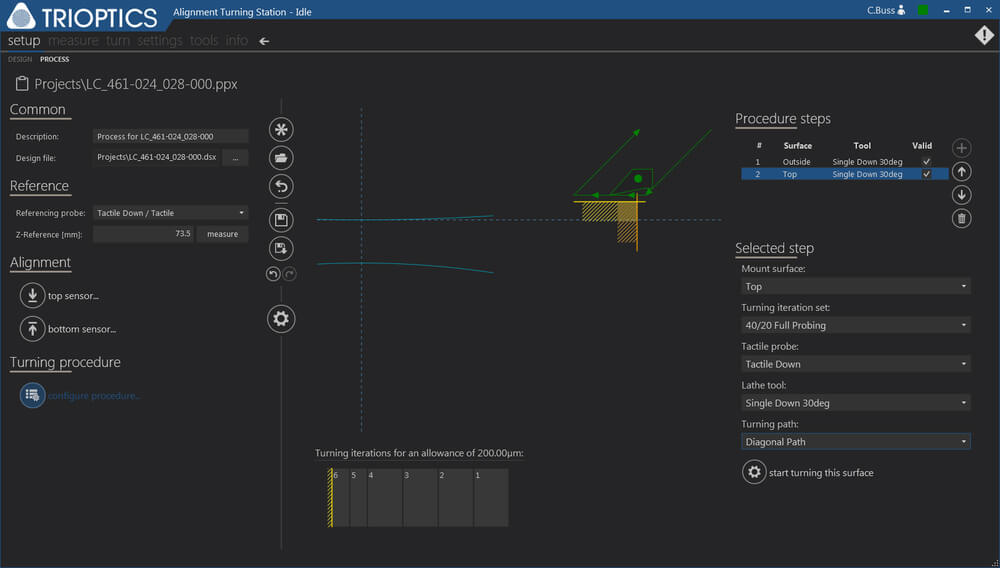Viewport: 1000px width, 568px height.
Task: Move selected procedure step down
Action: (x=961, y=195)
